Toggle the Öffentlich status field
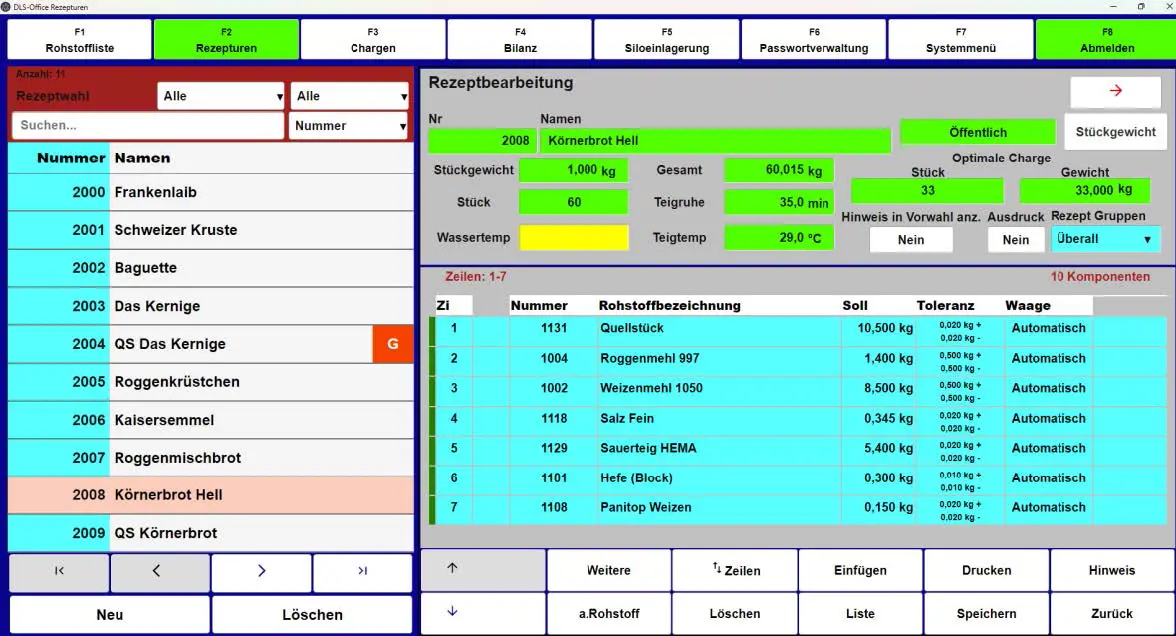1176x636 pixels. pos(977,132)
